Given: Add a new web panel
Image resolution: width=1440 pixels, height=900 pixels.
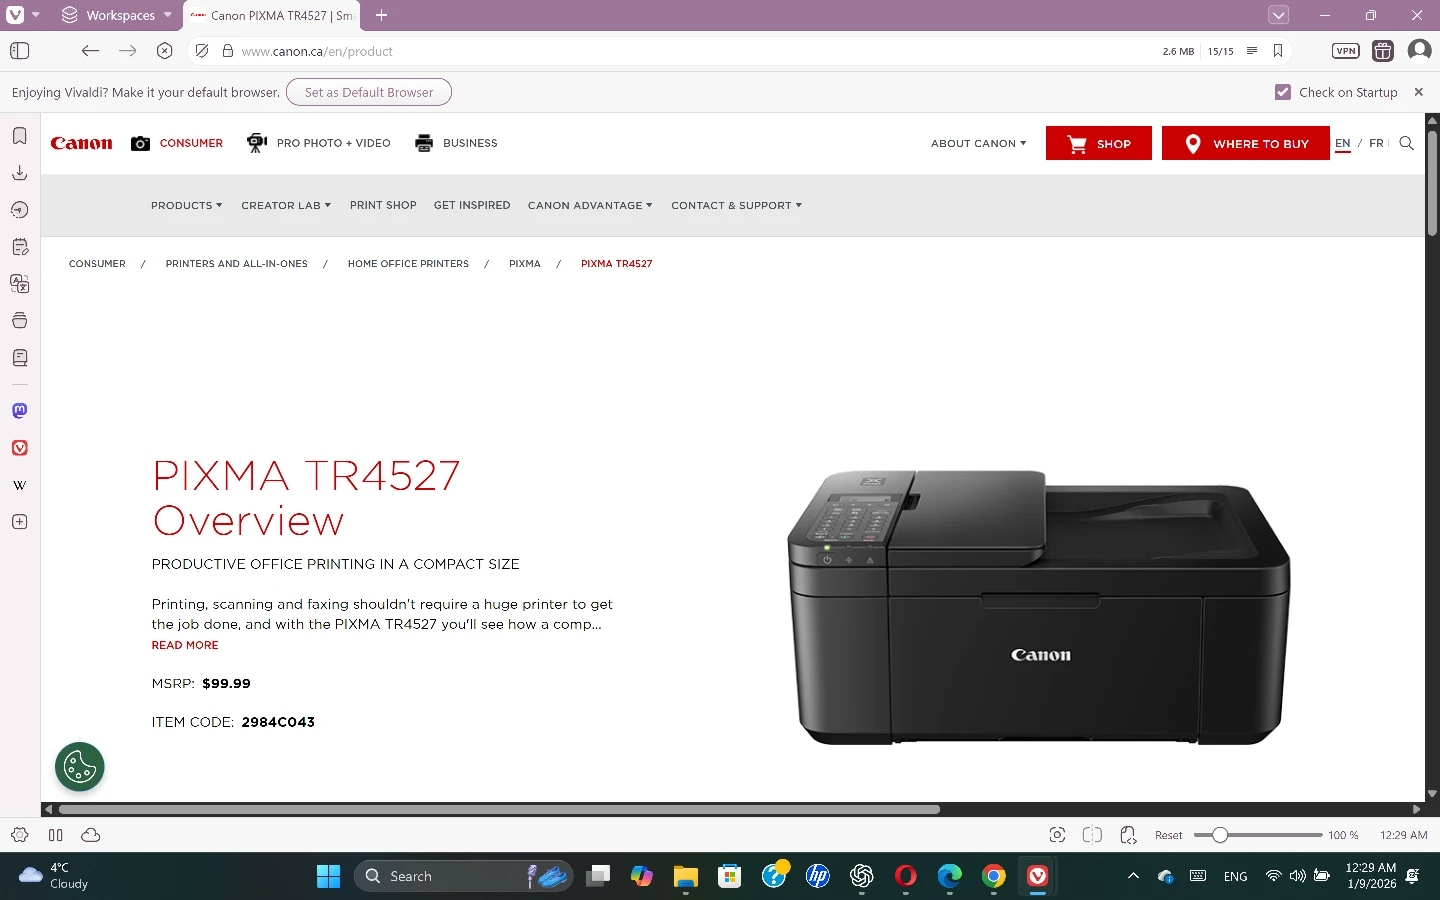Looking at the screenshot, I should tap(19, 522).
